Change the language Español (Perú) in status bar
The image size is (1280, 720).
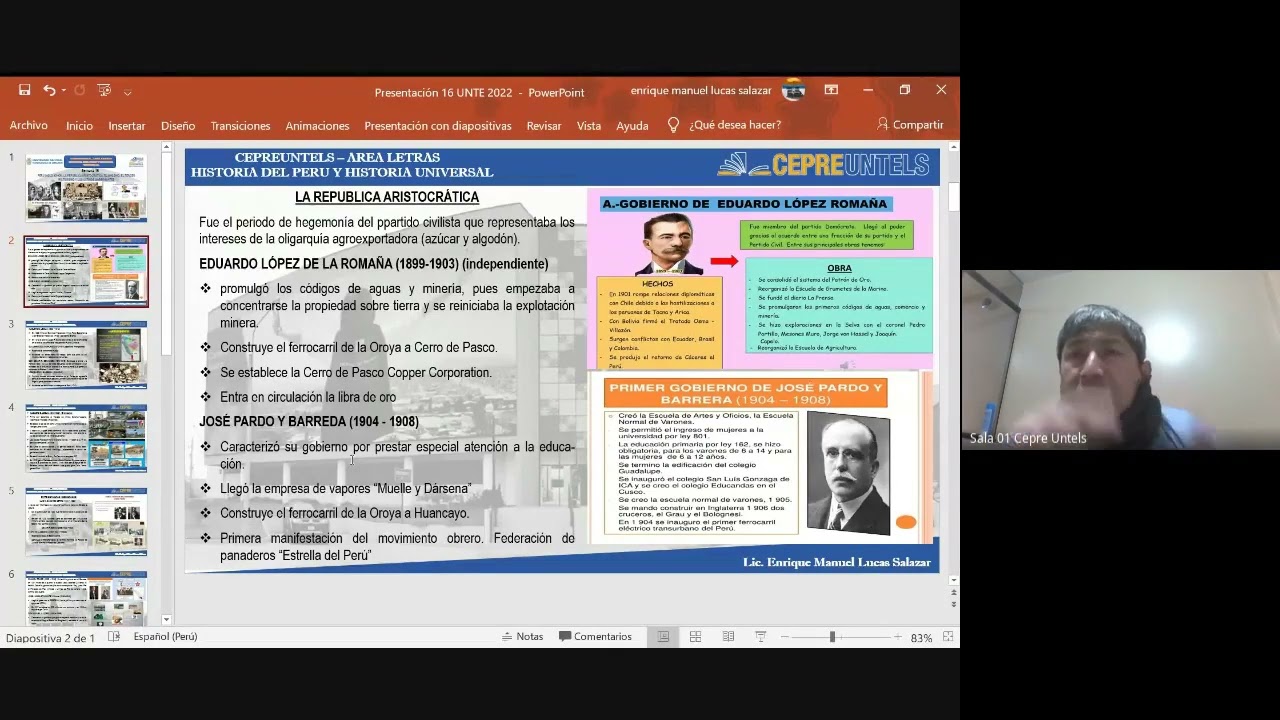165,637
